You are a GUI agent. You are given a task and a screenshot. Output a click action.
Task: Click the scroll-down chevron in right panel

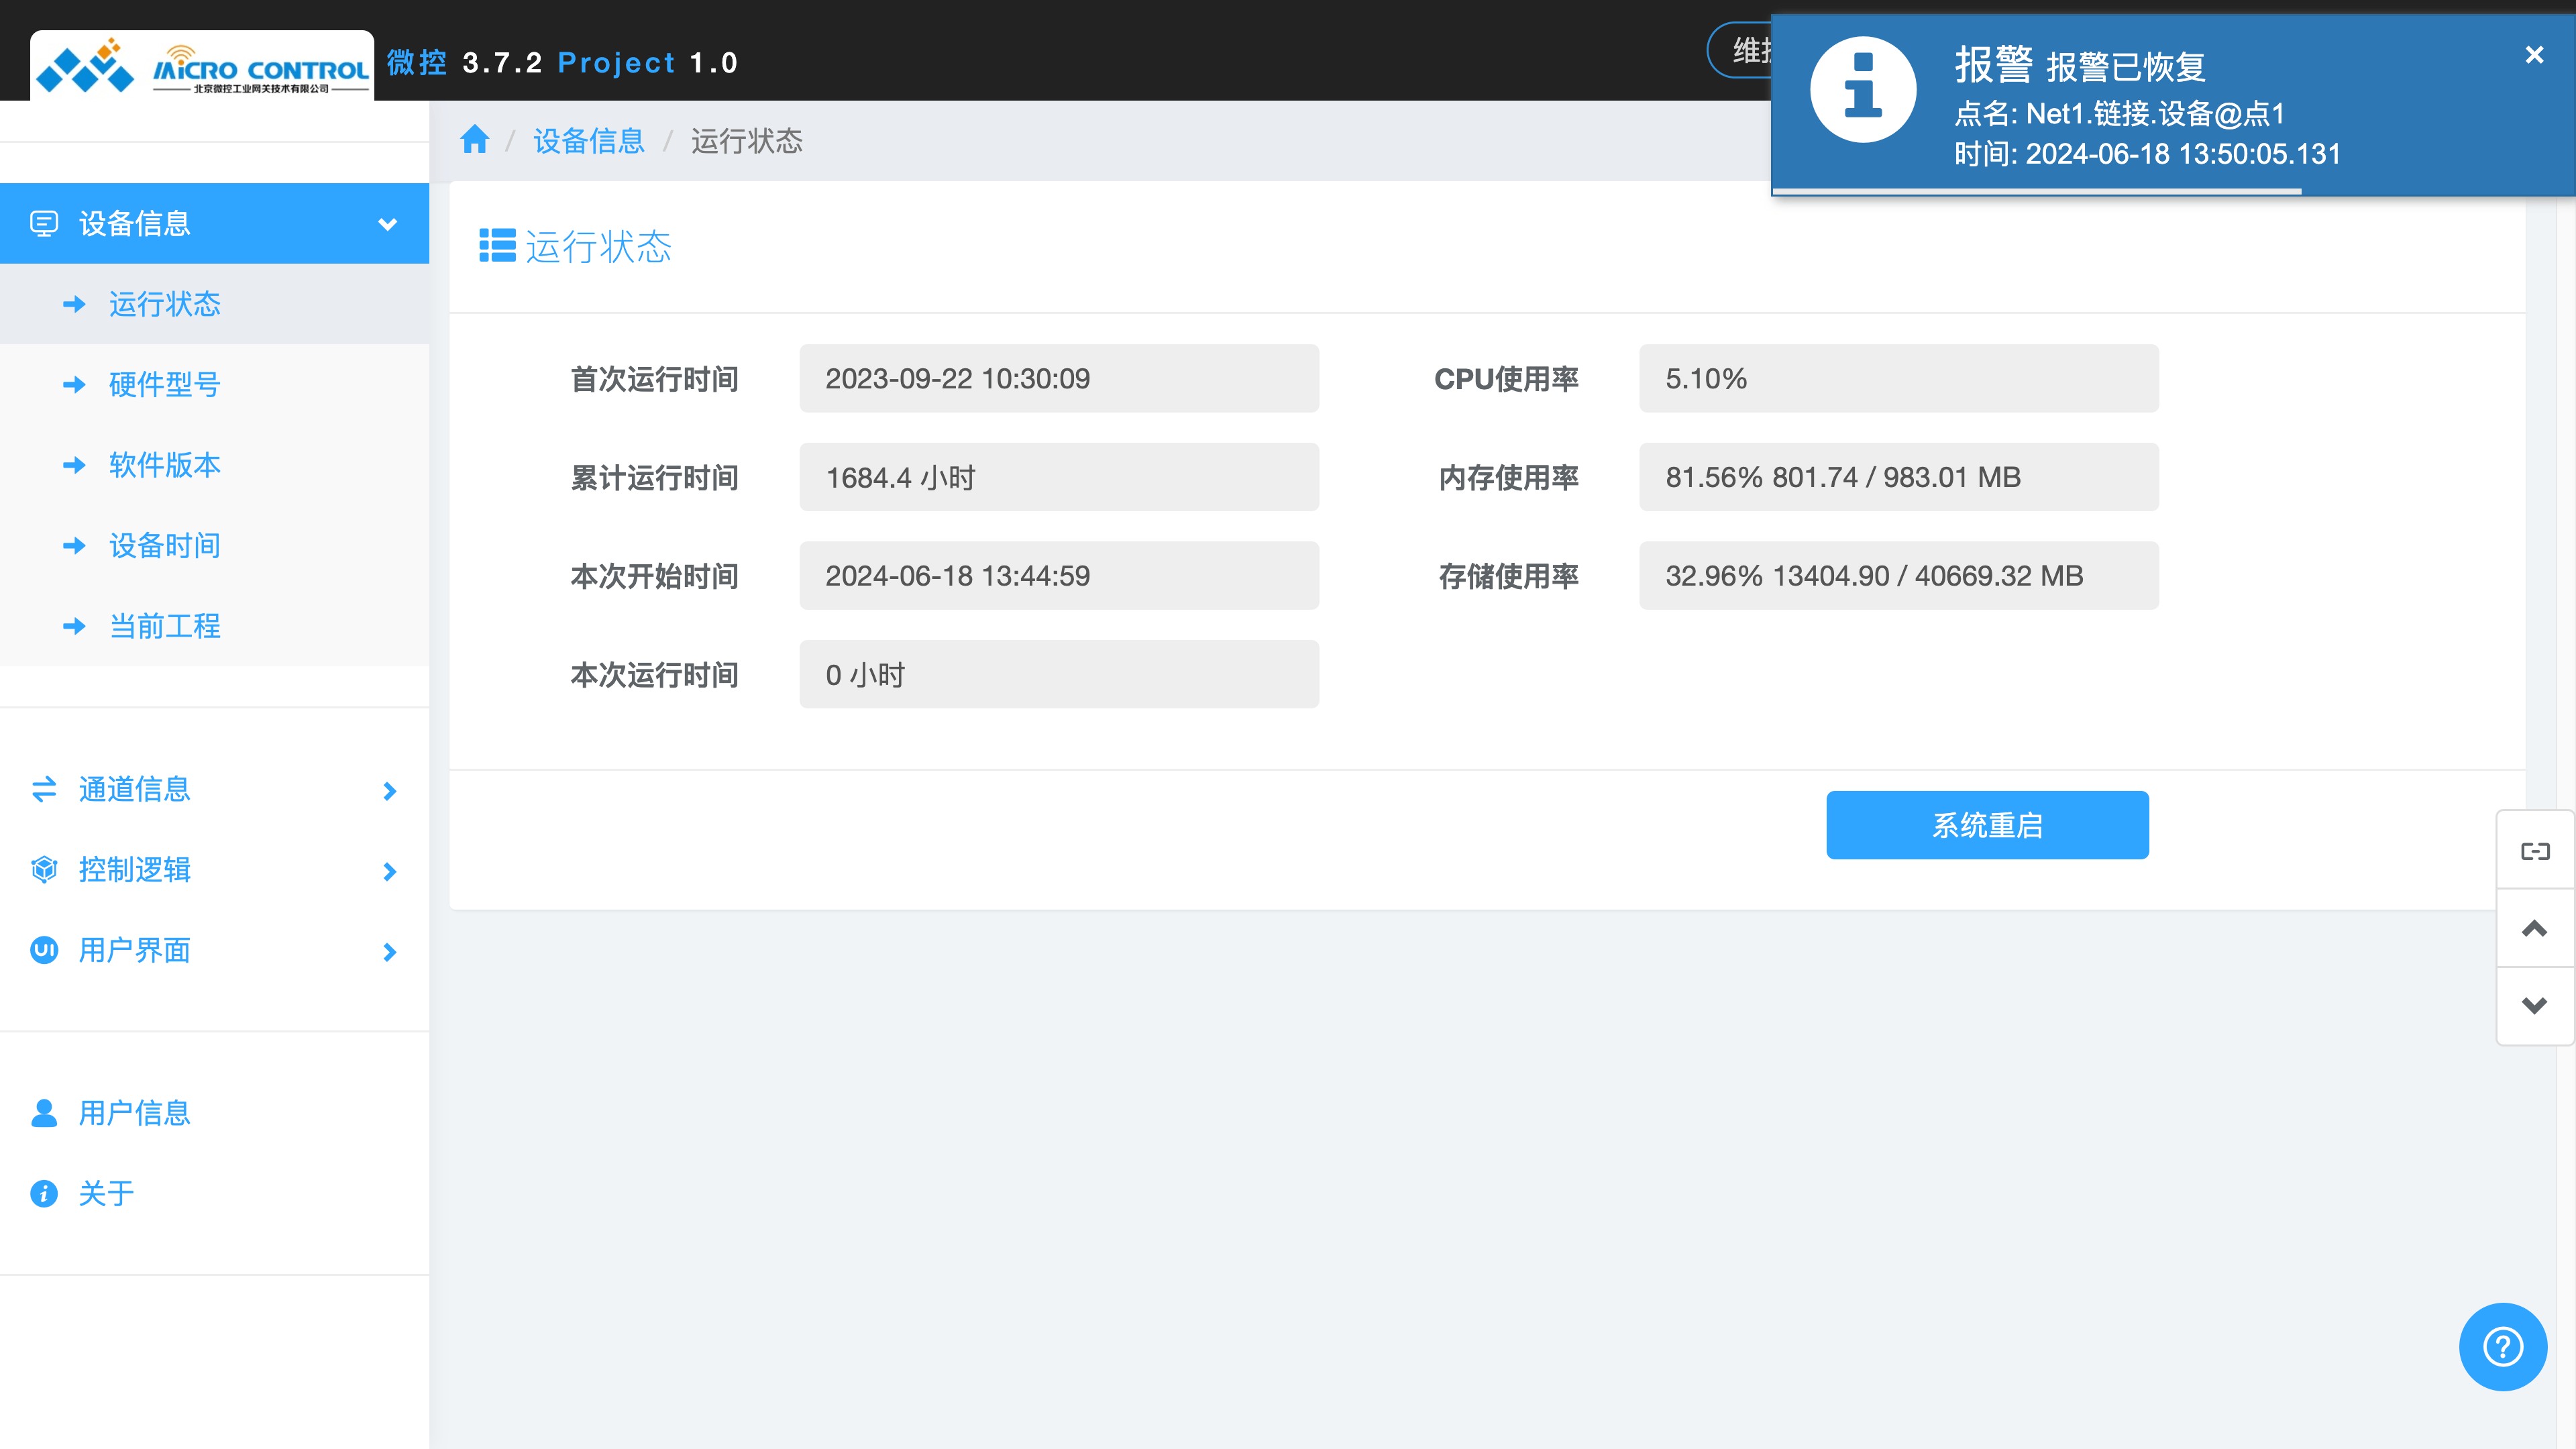coord(2534,1005)
